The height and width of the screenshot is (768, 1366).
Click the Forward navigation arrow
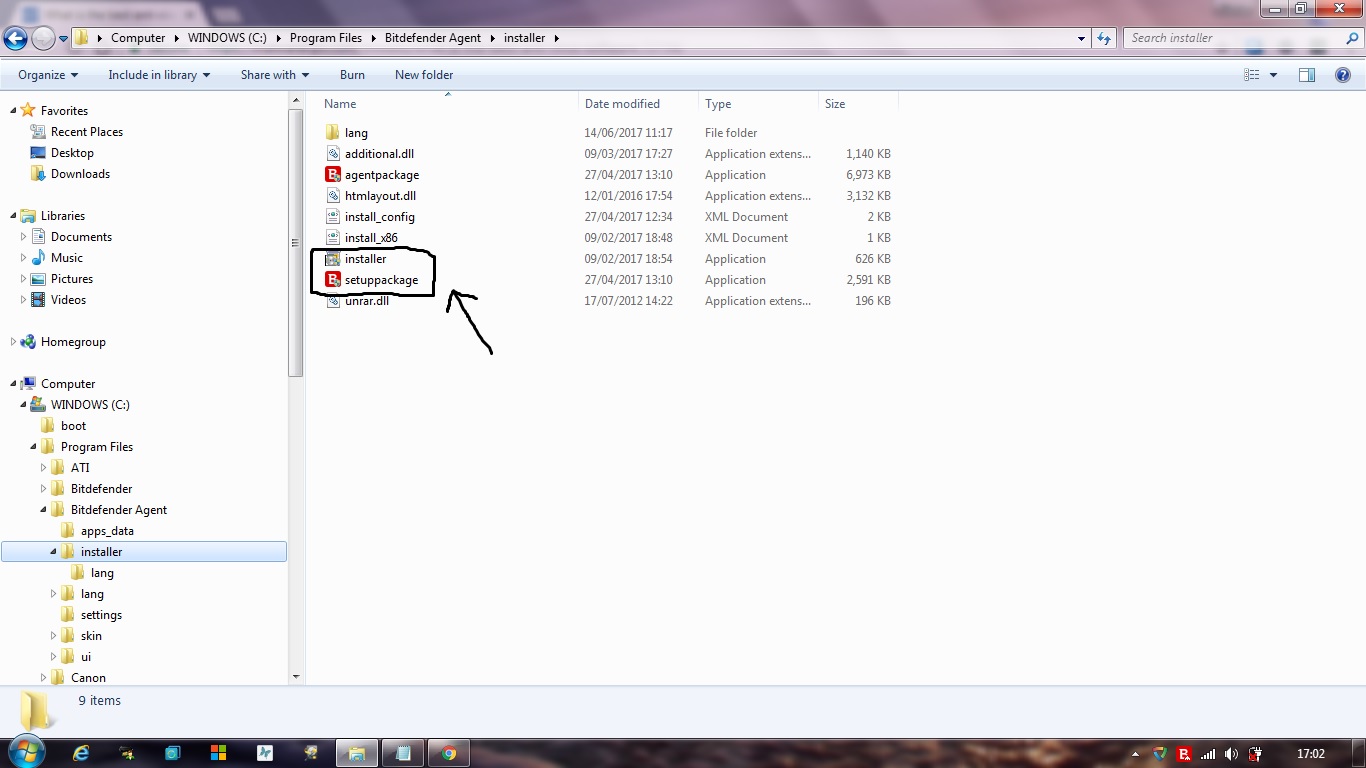click(x=43, y=38)
